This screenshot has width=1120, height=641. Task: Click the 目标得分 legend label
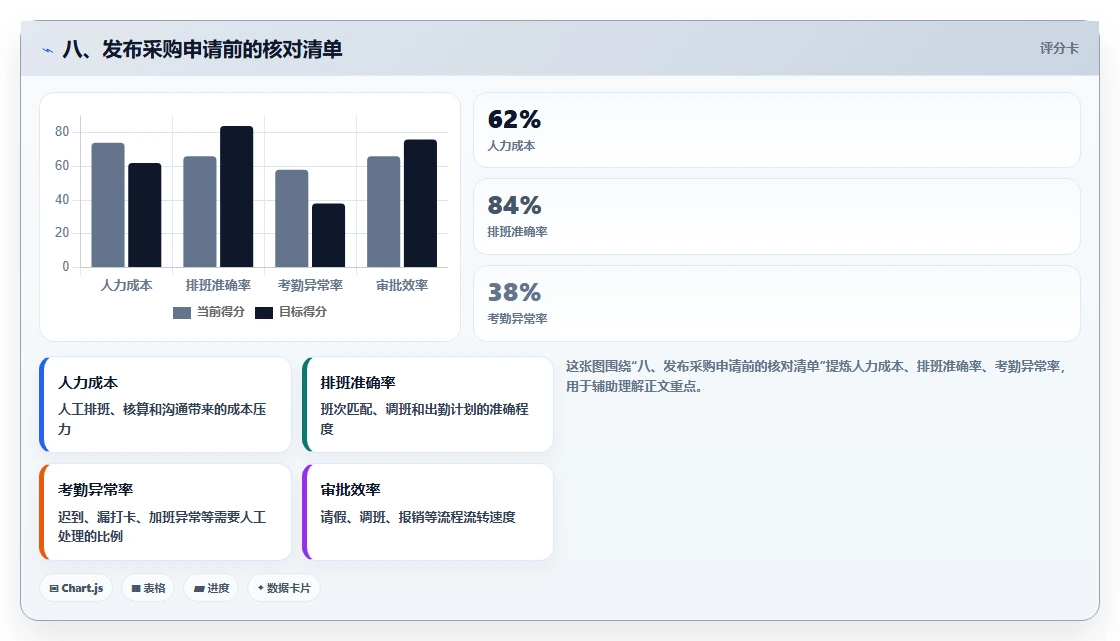coord(303,312)
